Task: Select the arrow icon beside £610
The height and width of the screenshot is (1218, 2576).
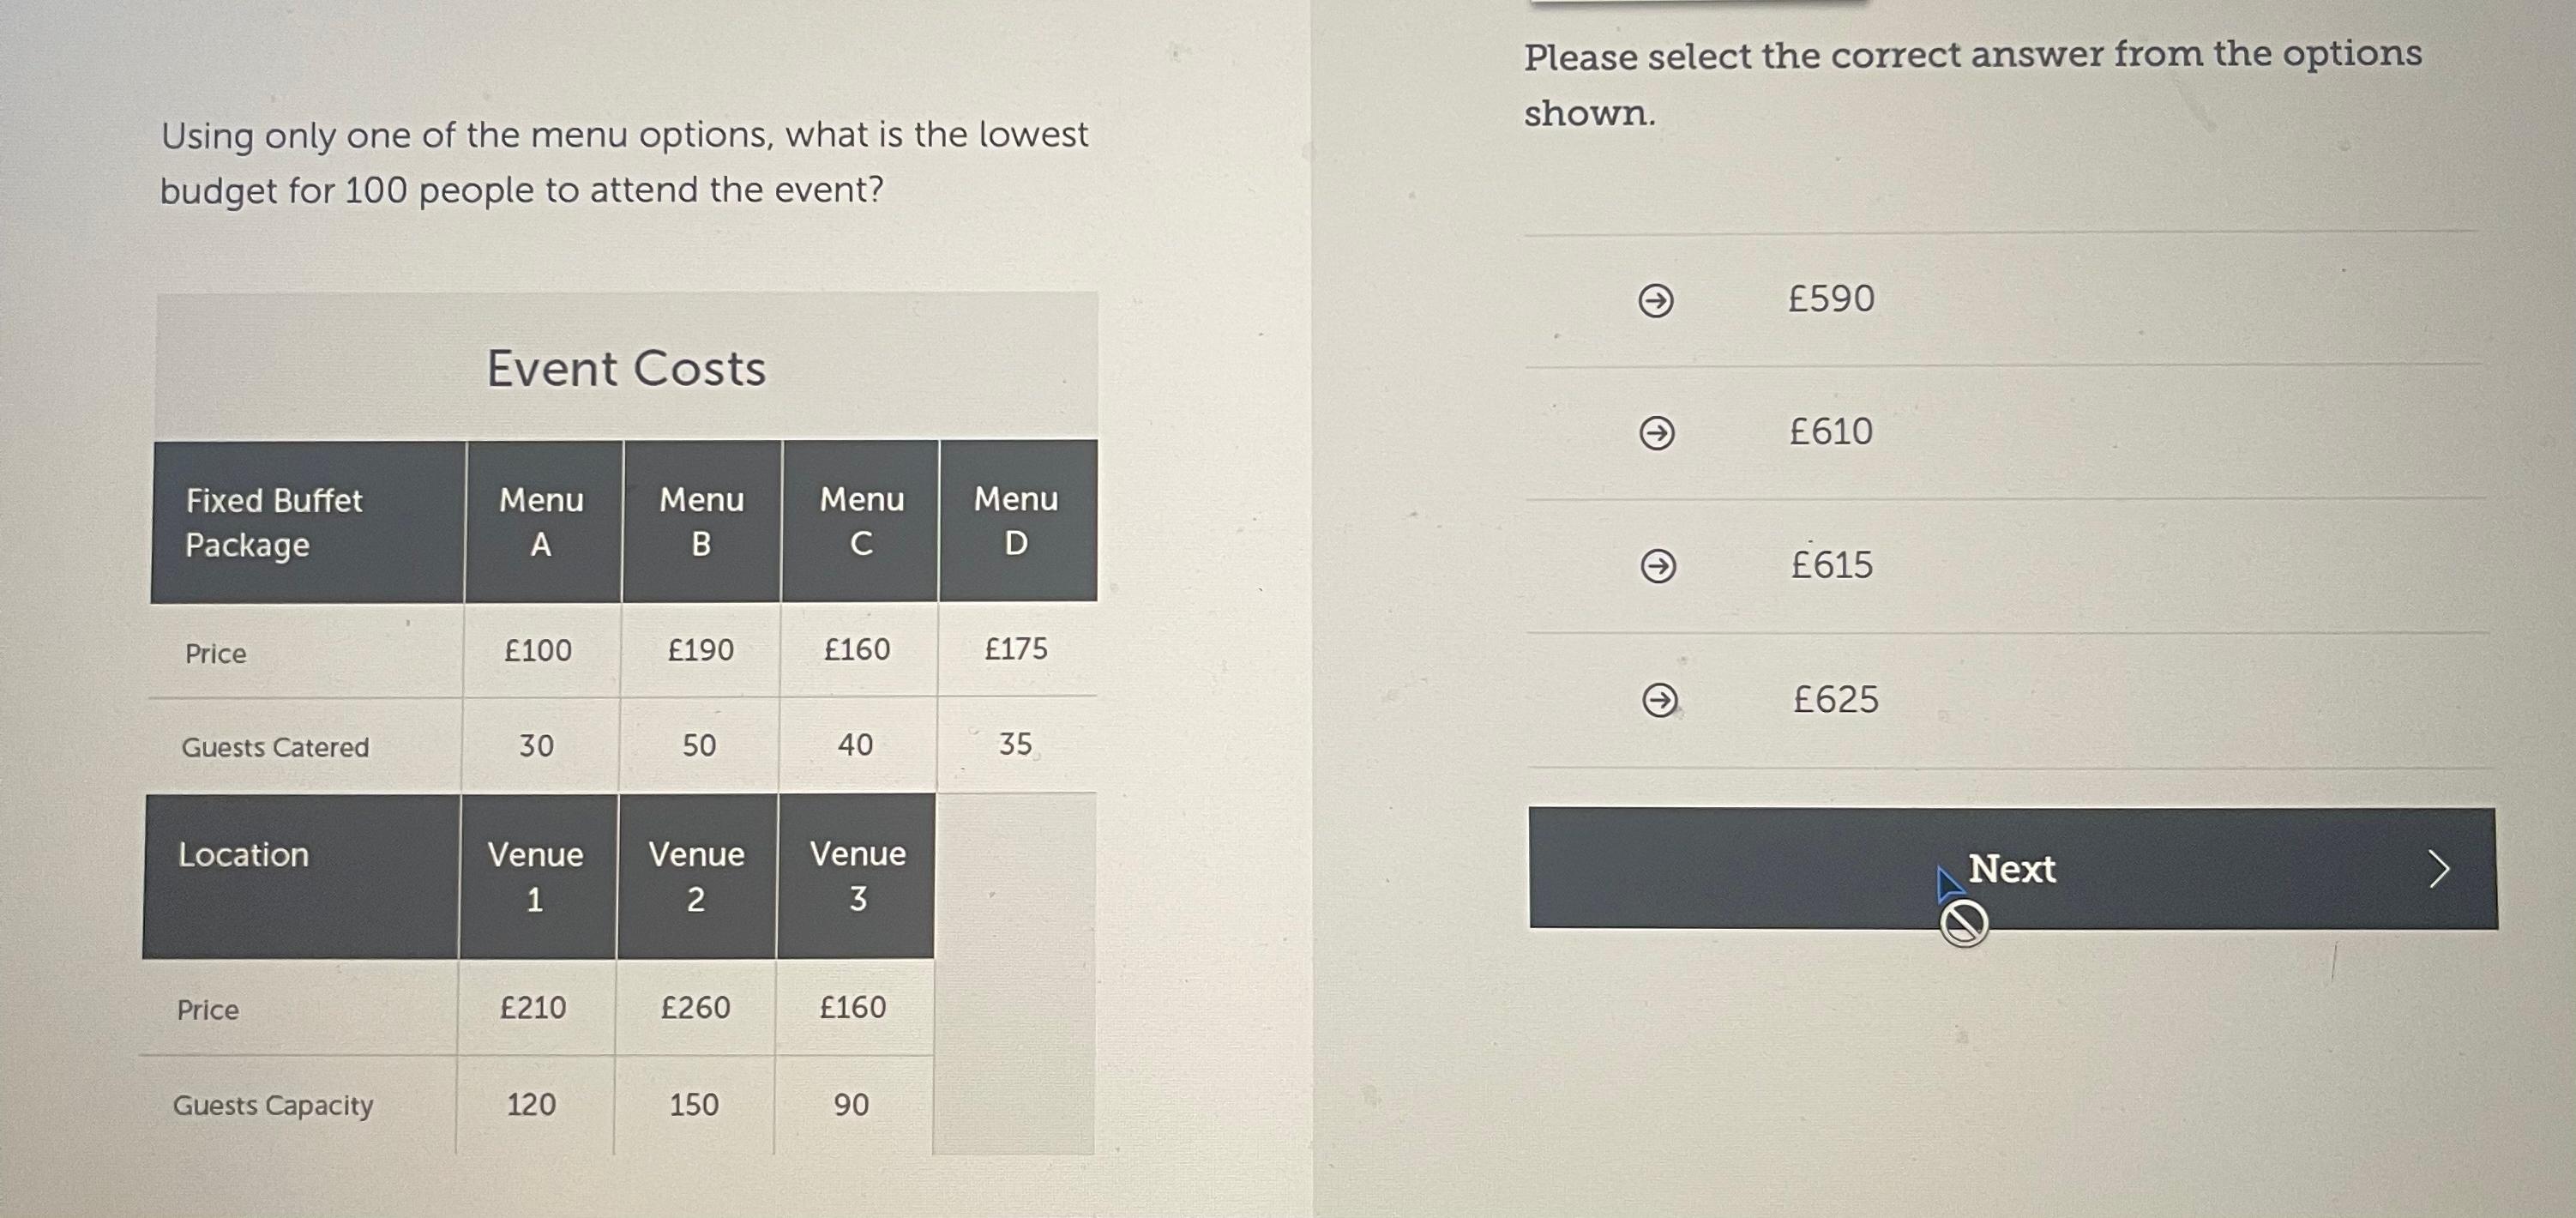Action: tap(1657, 433)
